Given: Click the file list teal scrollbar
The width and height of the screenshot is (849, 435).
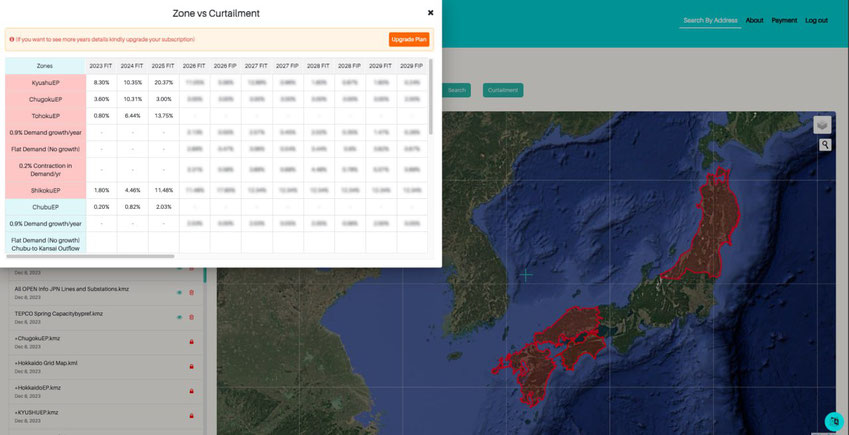Looking at the screenshot, I should 205,274.
